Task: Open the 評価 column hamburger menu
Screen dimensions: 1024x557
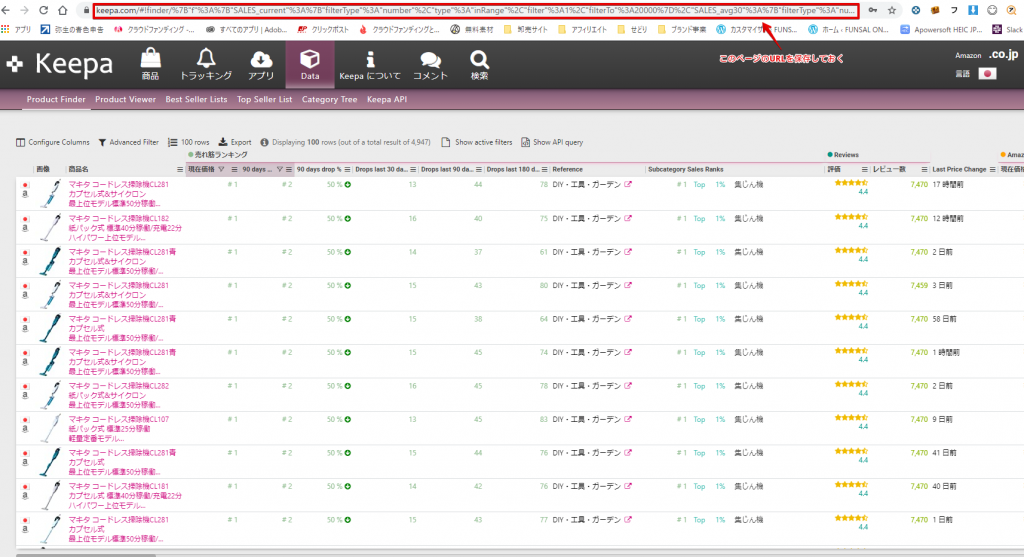Action: 863,169
